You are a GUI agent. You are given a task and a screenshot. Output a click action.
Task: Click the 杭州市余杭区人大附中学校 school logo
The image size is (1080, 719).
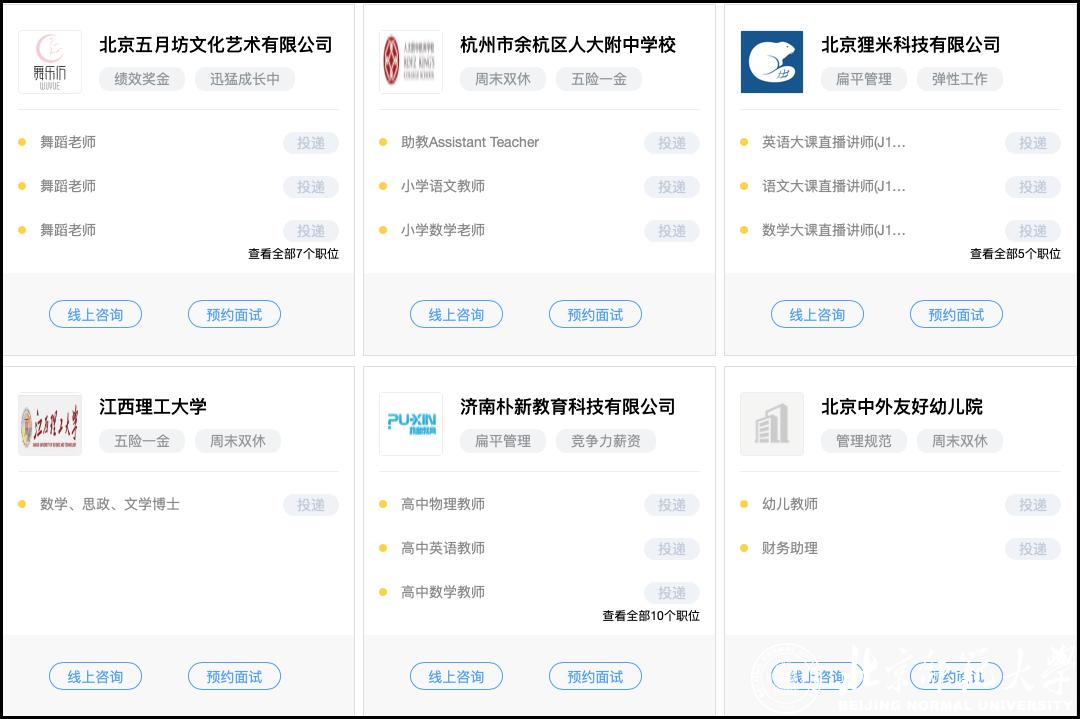click(x=411, y=62)
